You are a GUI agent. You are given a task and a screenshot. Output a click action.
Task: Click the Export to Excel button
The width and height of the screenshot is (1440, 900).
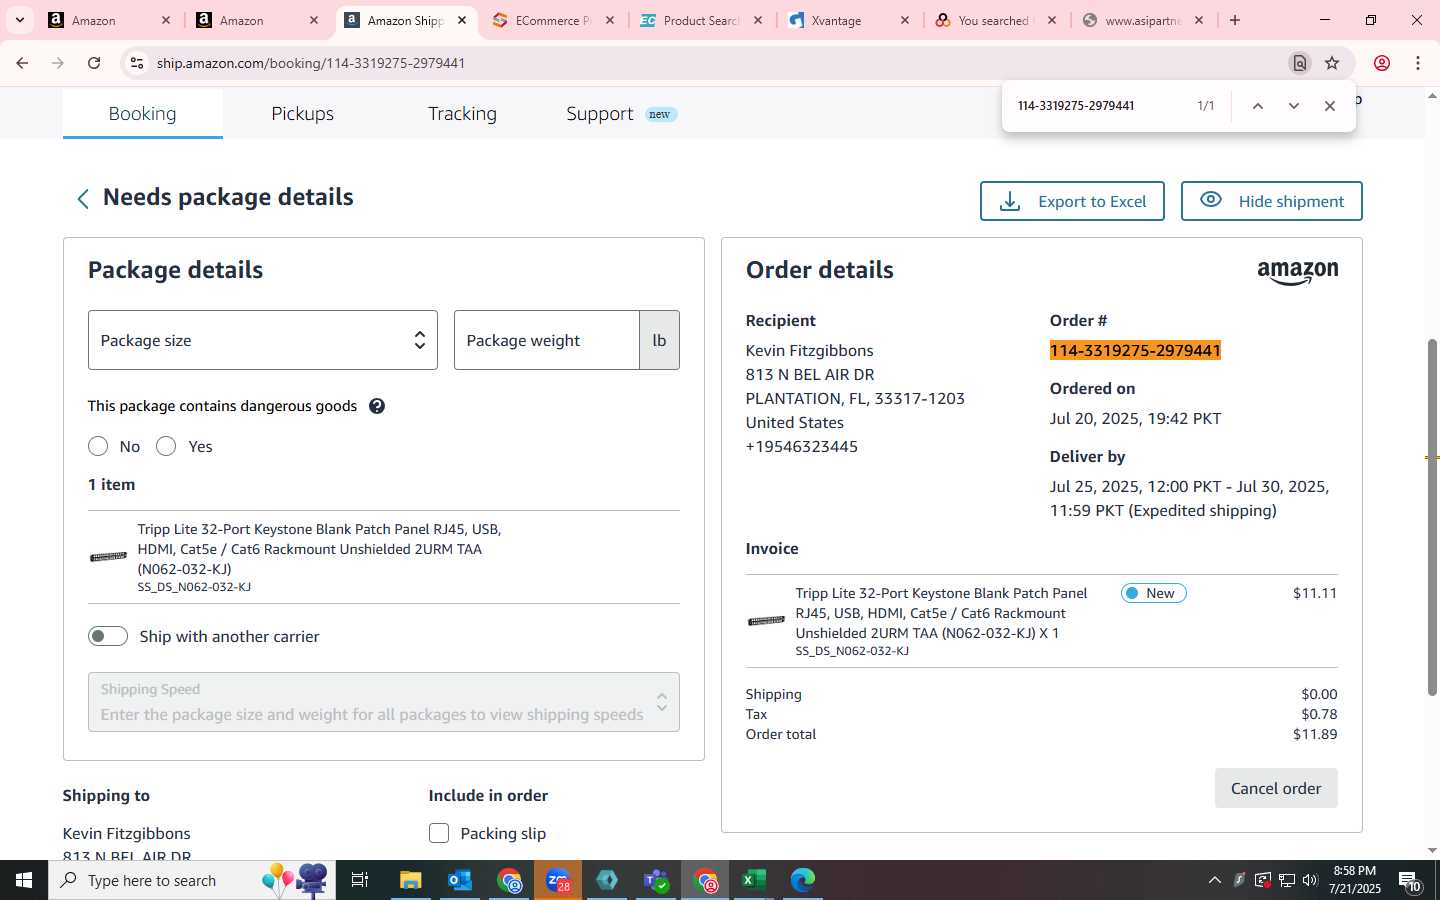tap(1072, 201)
